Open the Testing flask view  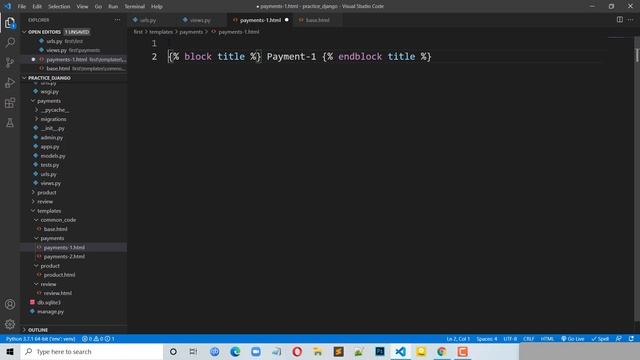click(10, 122)
